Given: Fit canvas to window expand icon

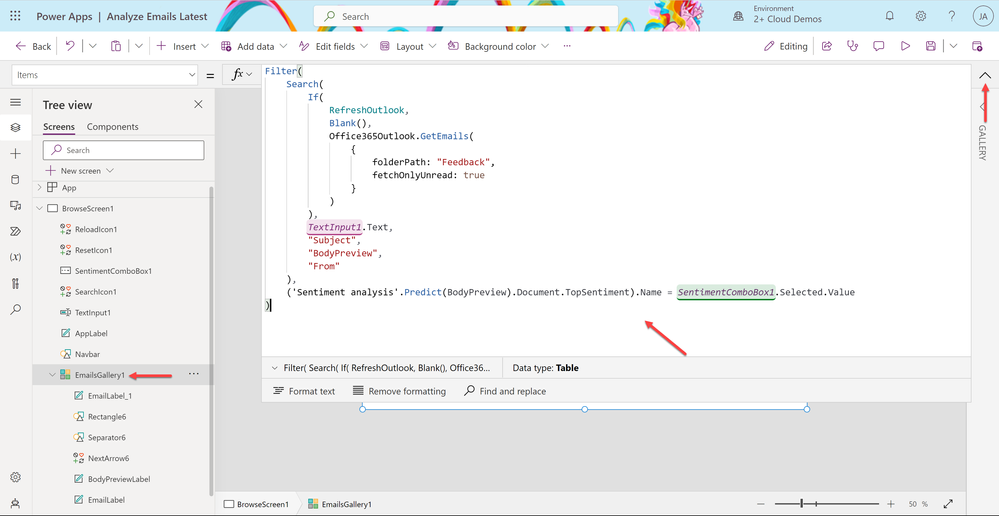Looking at the screenshot, I should click(948, 504).
